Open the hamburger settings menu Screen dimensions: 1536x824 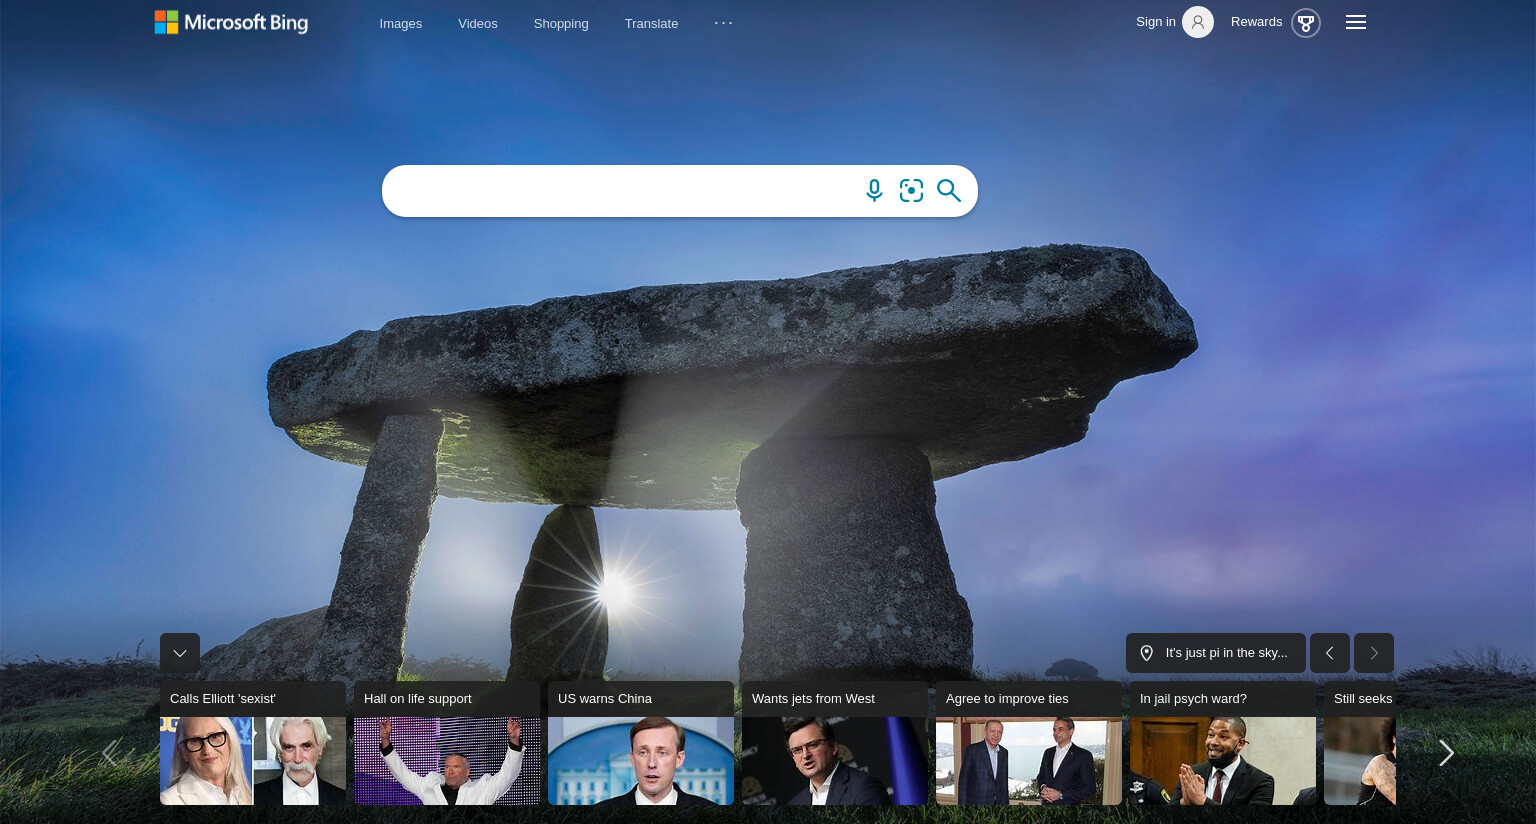click(x=1356, y=22)
